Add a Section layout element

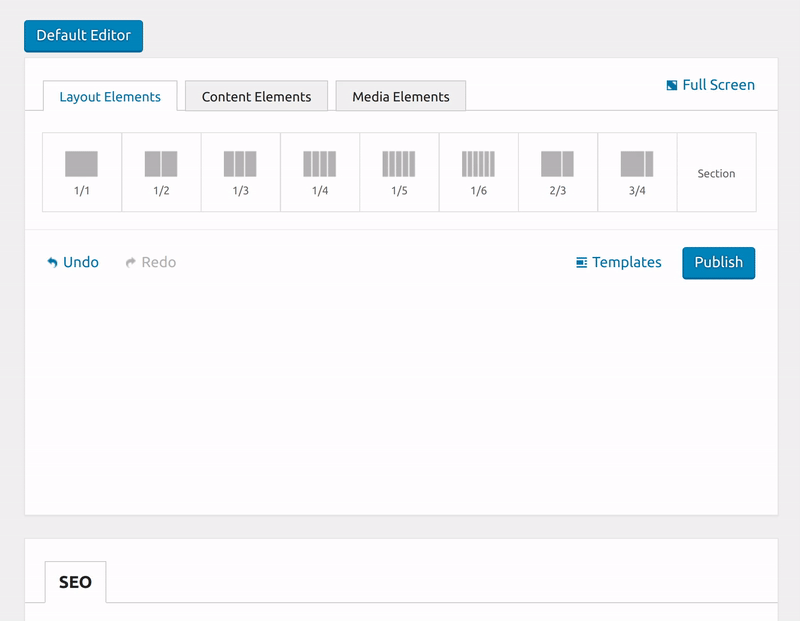coord(716,173)
